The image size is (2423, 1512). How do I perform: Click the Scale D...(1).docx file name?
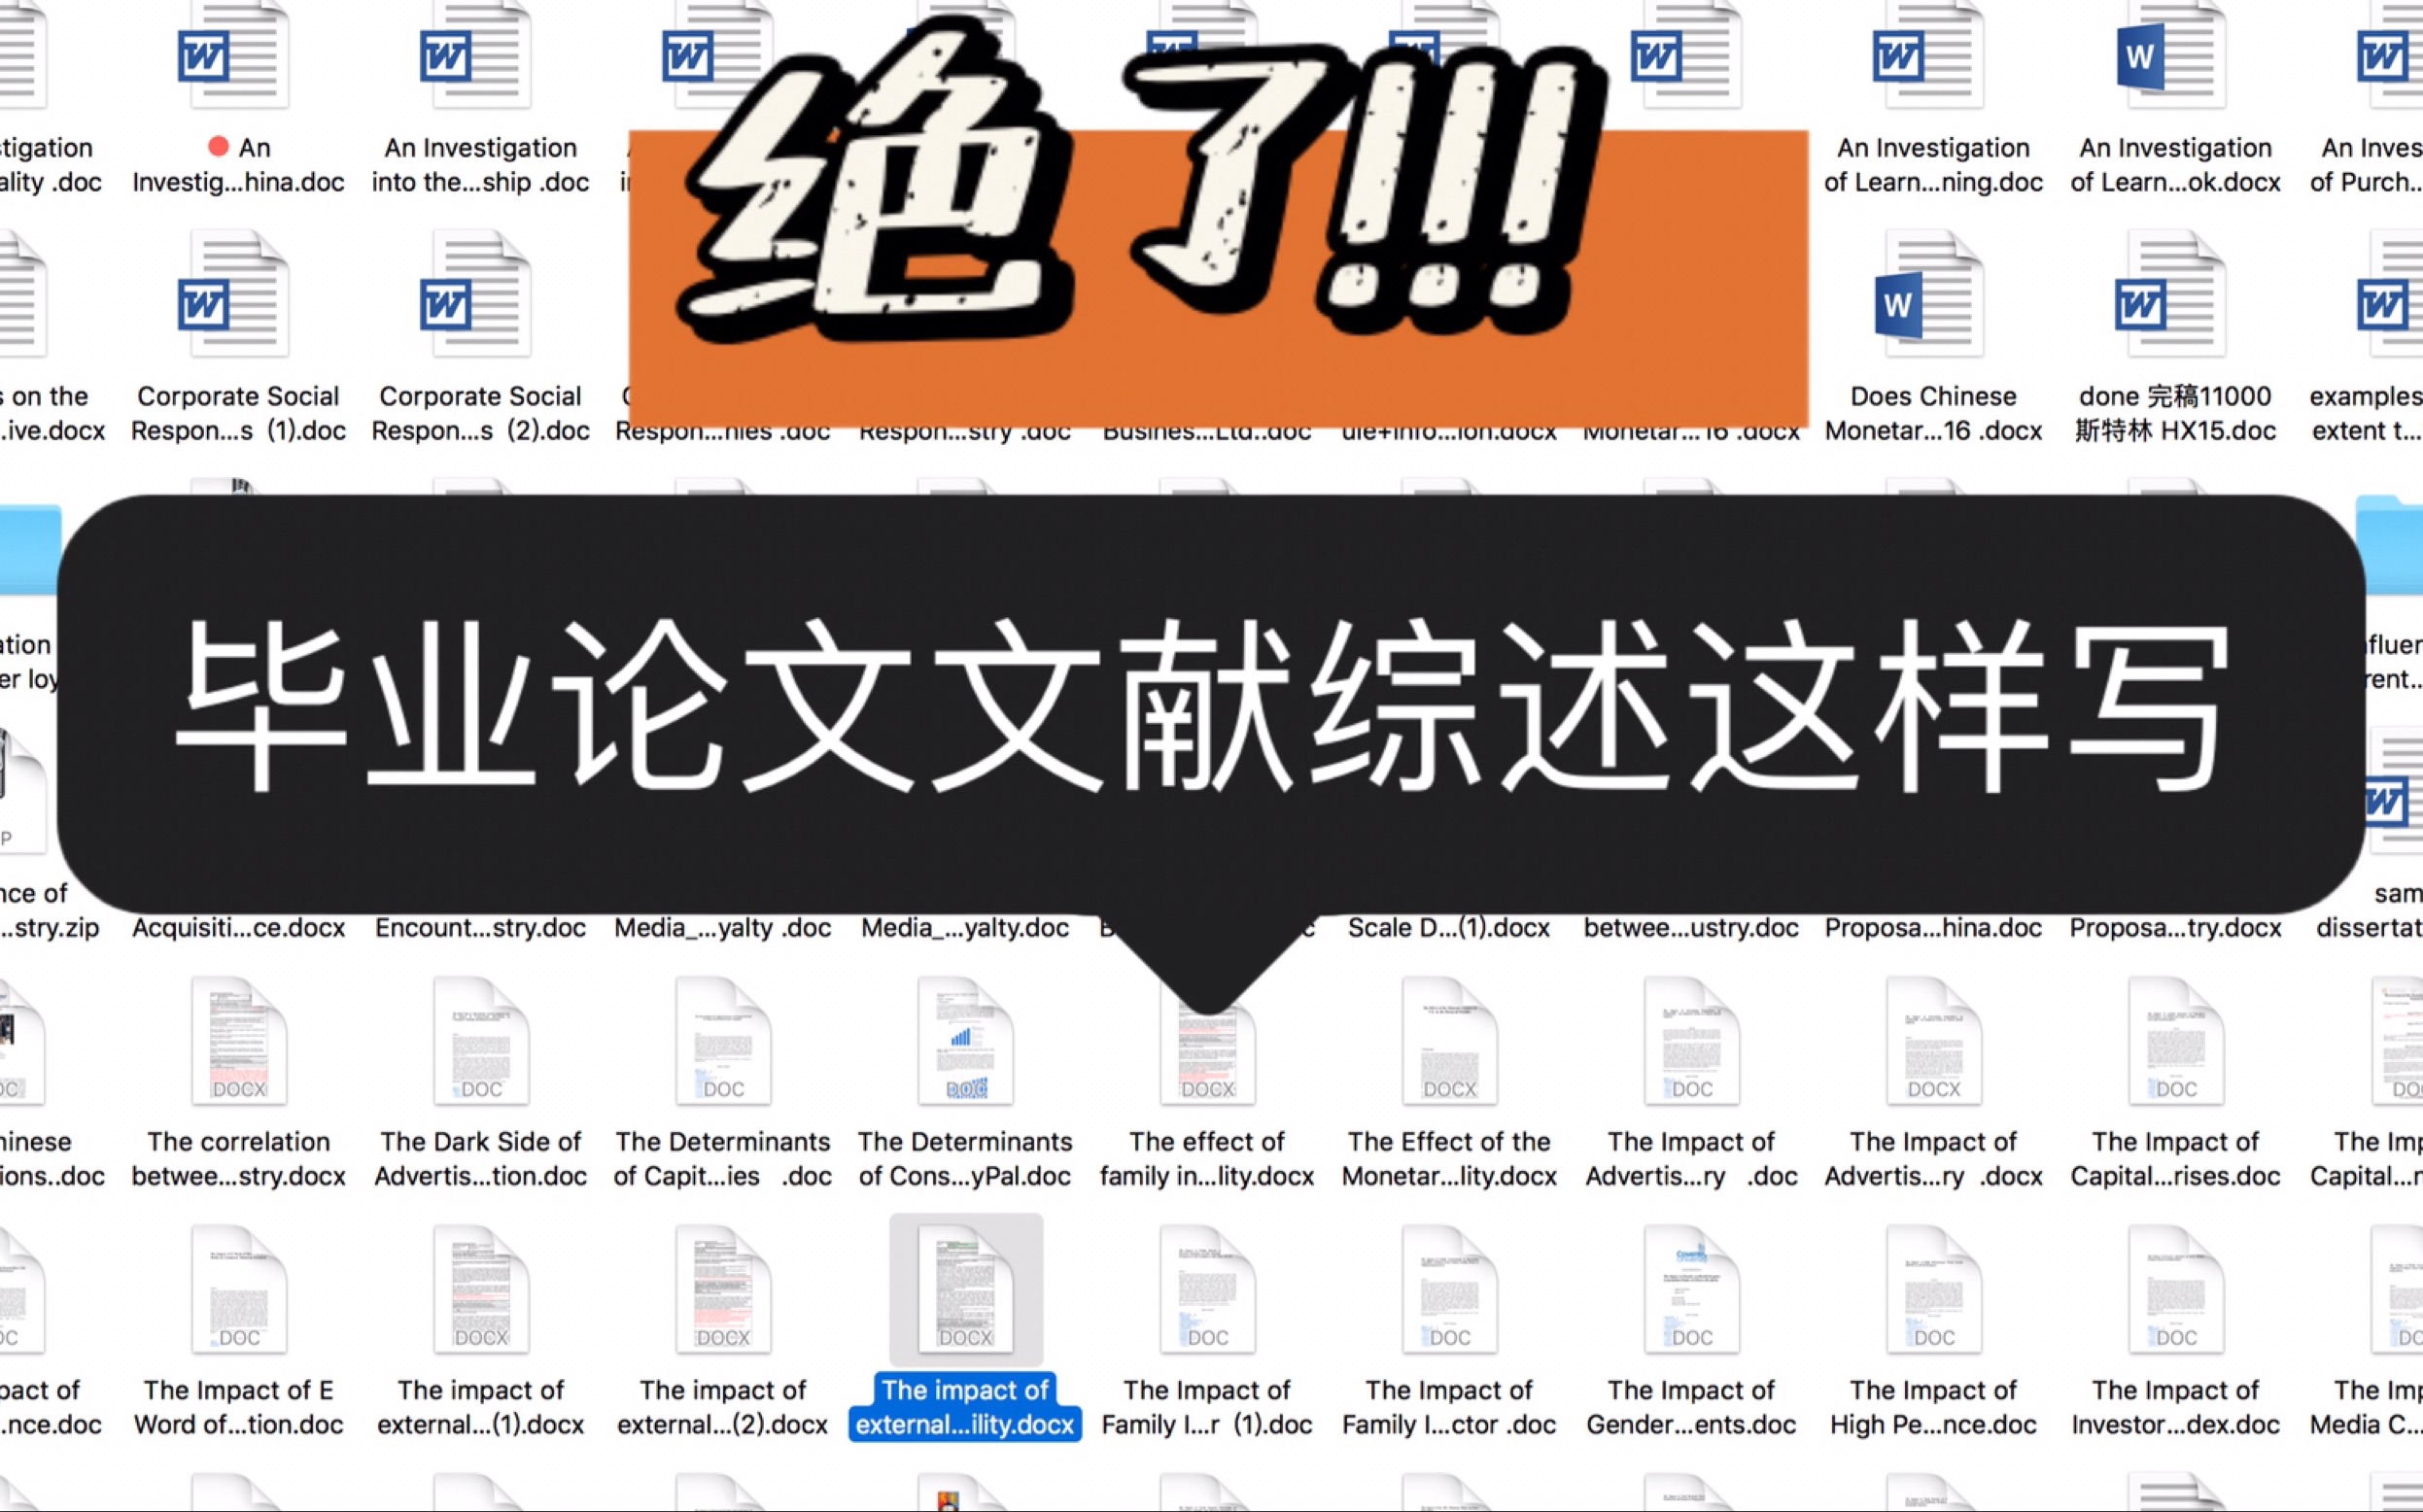pos(1449,928)
